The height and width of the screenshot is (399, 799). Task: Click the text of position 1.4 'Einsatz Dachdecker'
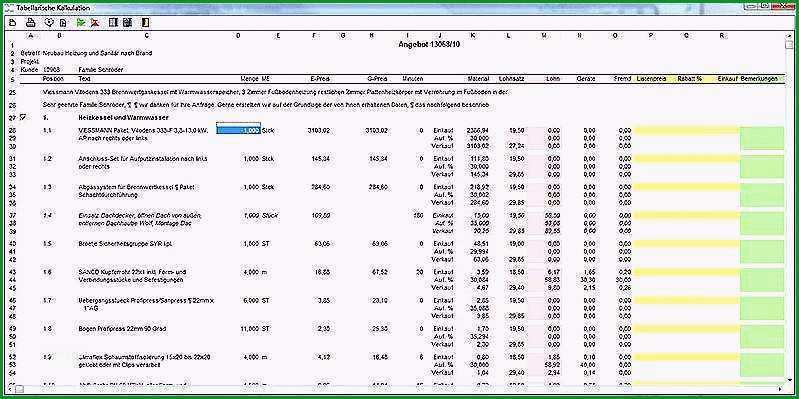coord(140,219)
